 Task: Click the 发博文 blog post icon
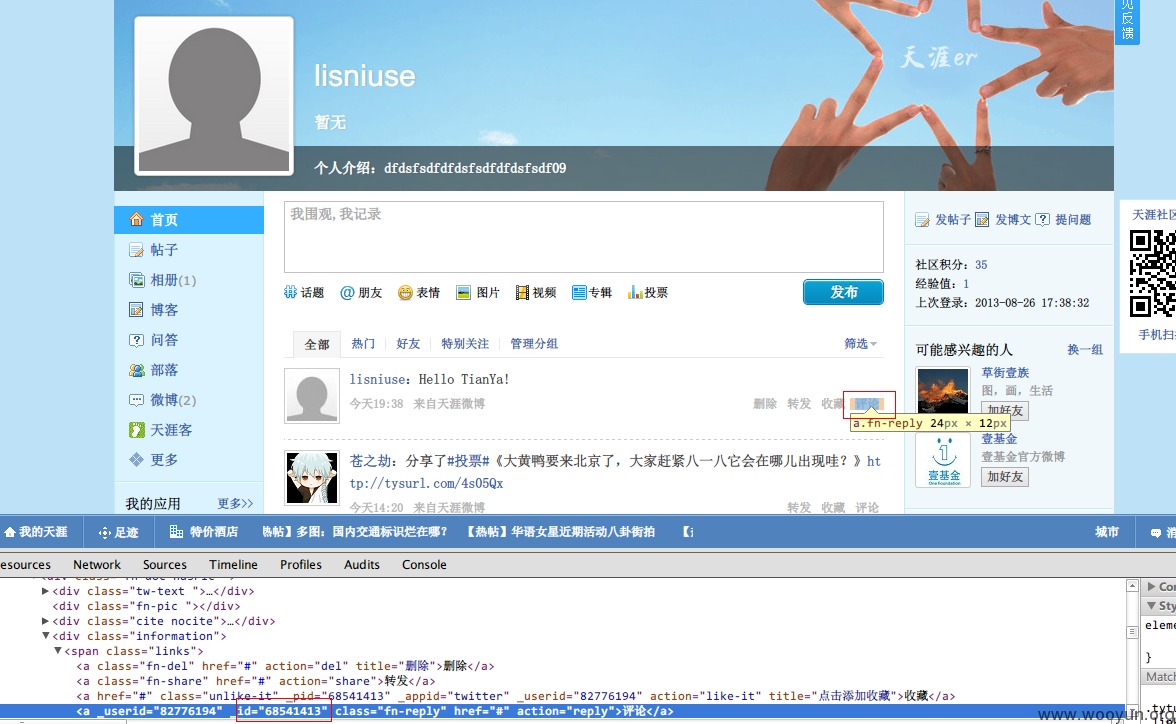tap(982, 220)
